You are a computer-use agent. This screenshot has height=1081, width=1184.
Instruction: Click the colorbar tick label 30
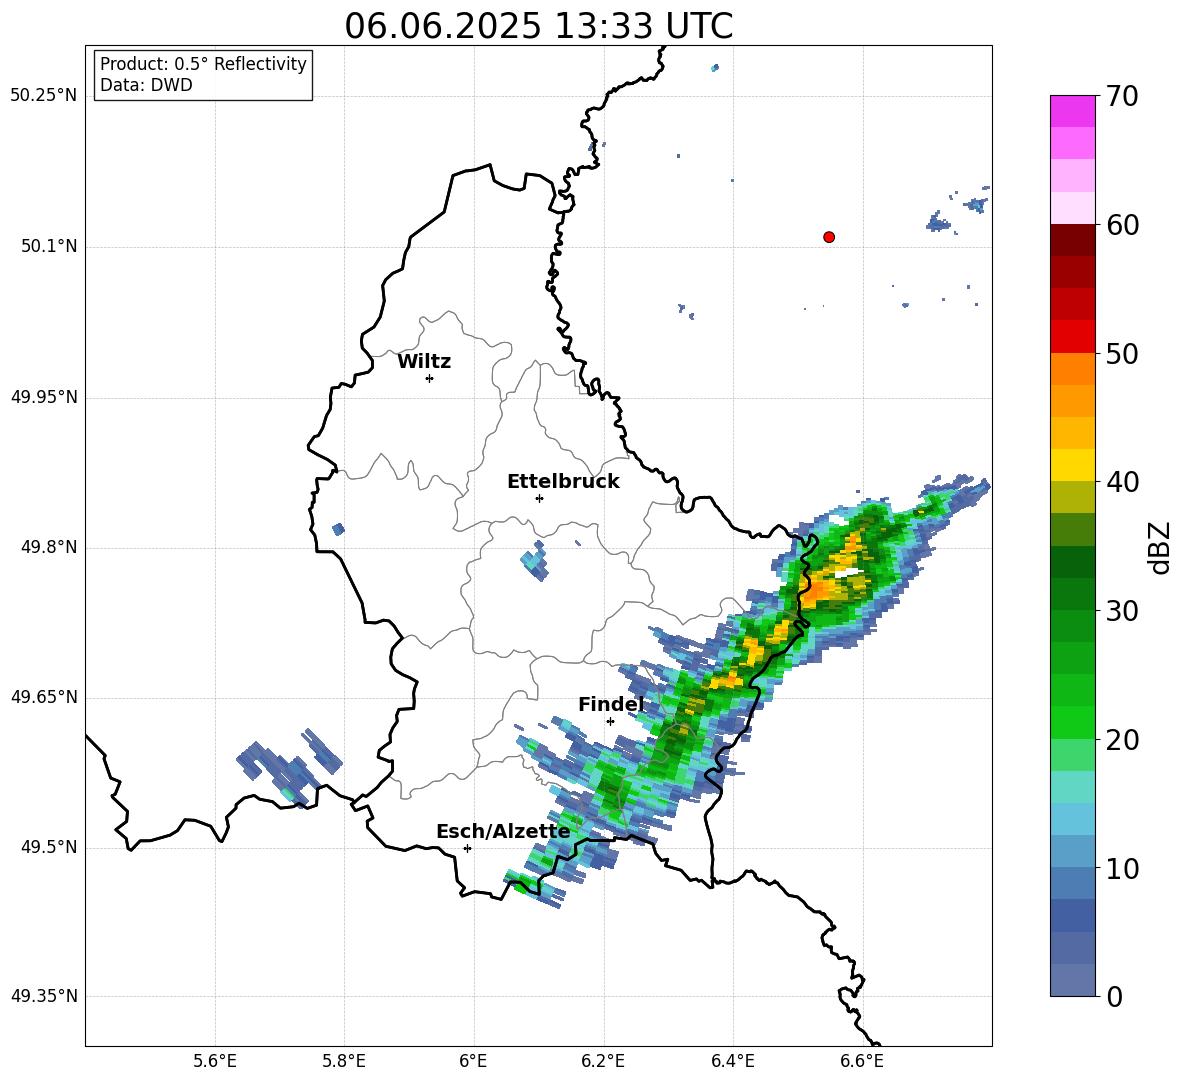point(1122,611)
